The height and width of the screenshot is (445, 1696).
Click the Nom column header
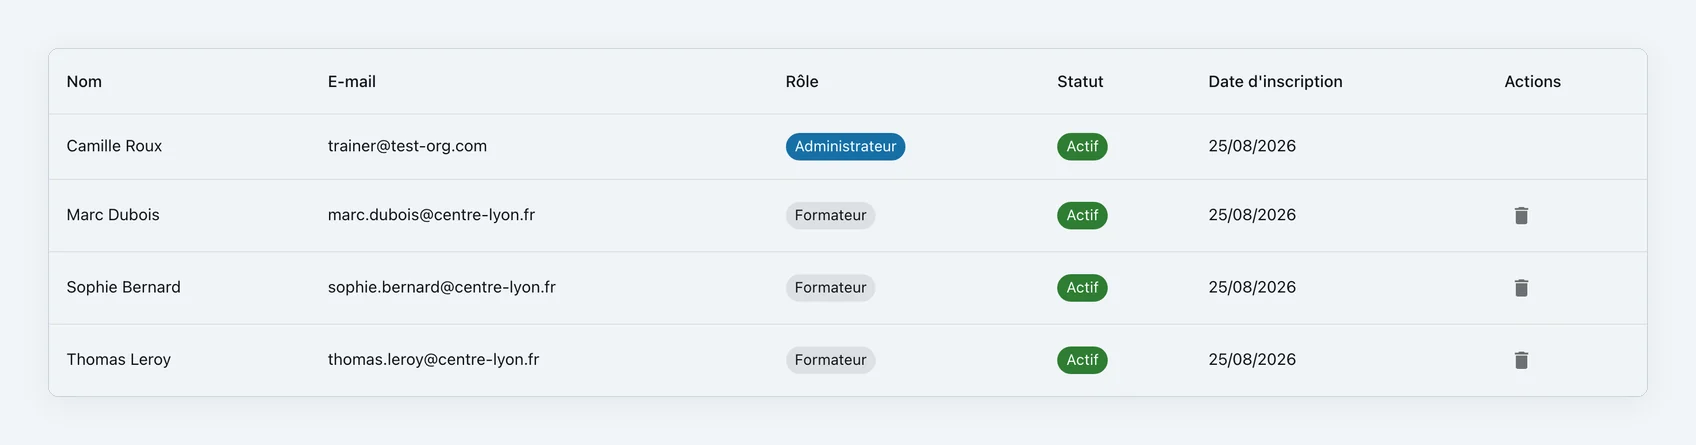(x=84, y=82)
